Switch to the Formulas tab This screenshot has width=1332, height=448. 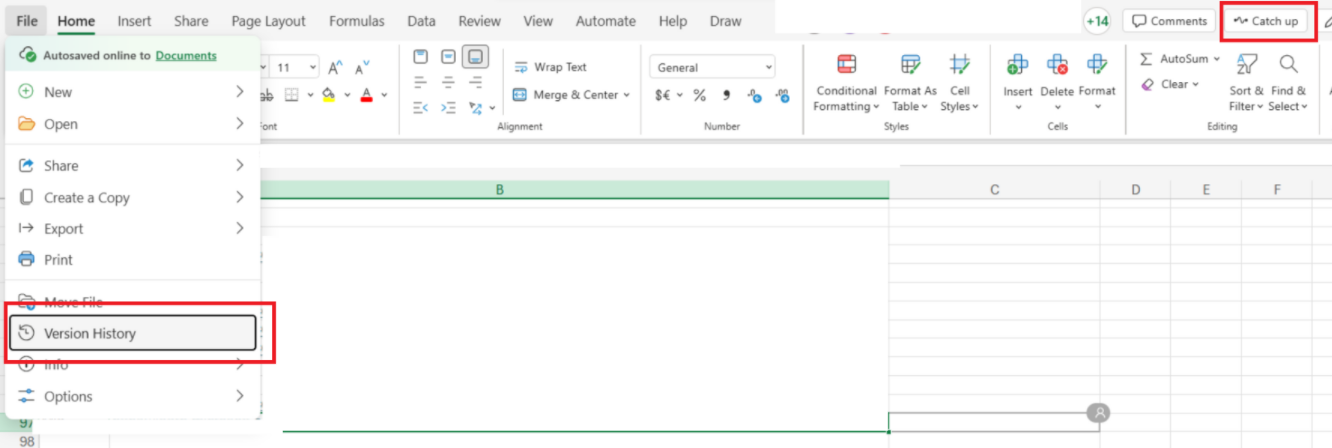tap(357, 20)
